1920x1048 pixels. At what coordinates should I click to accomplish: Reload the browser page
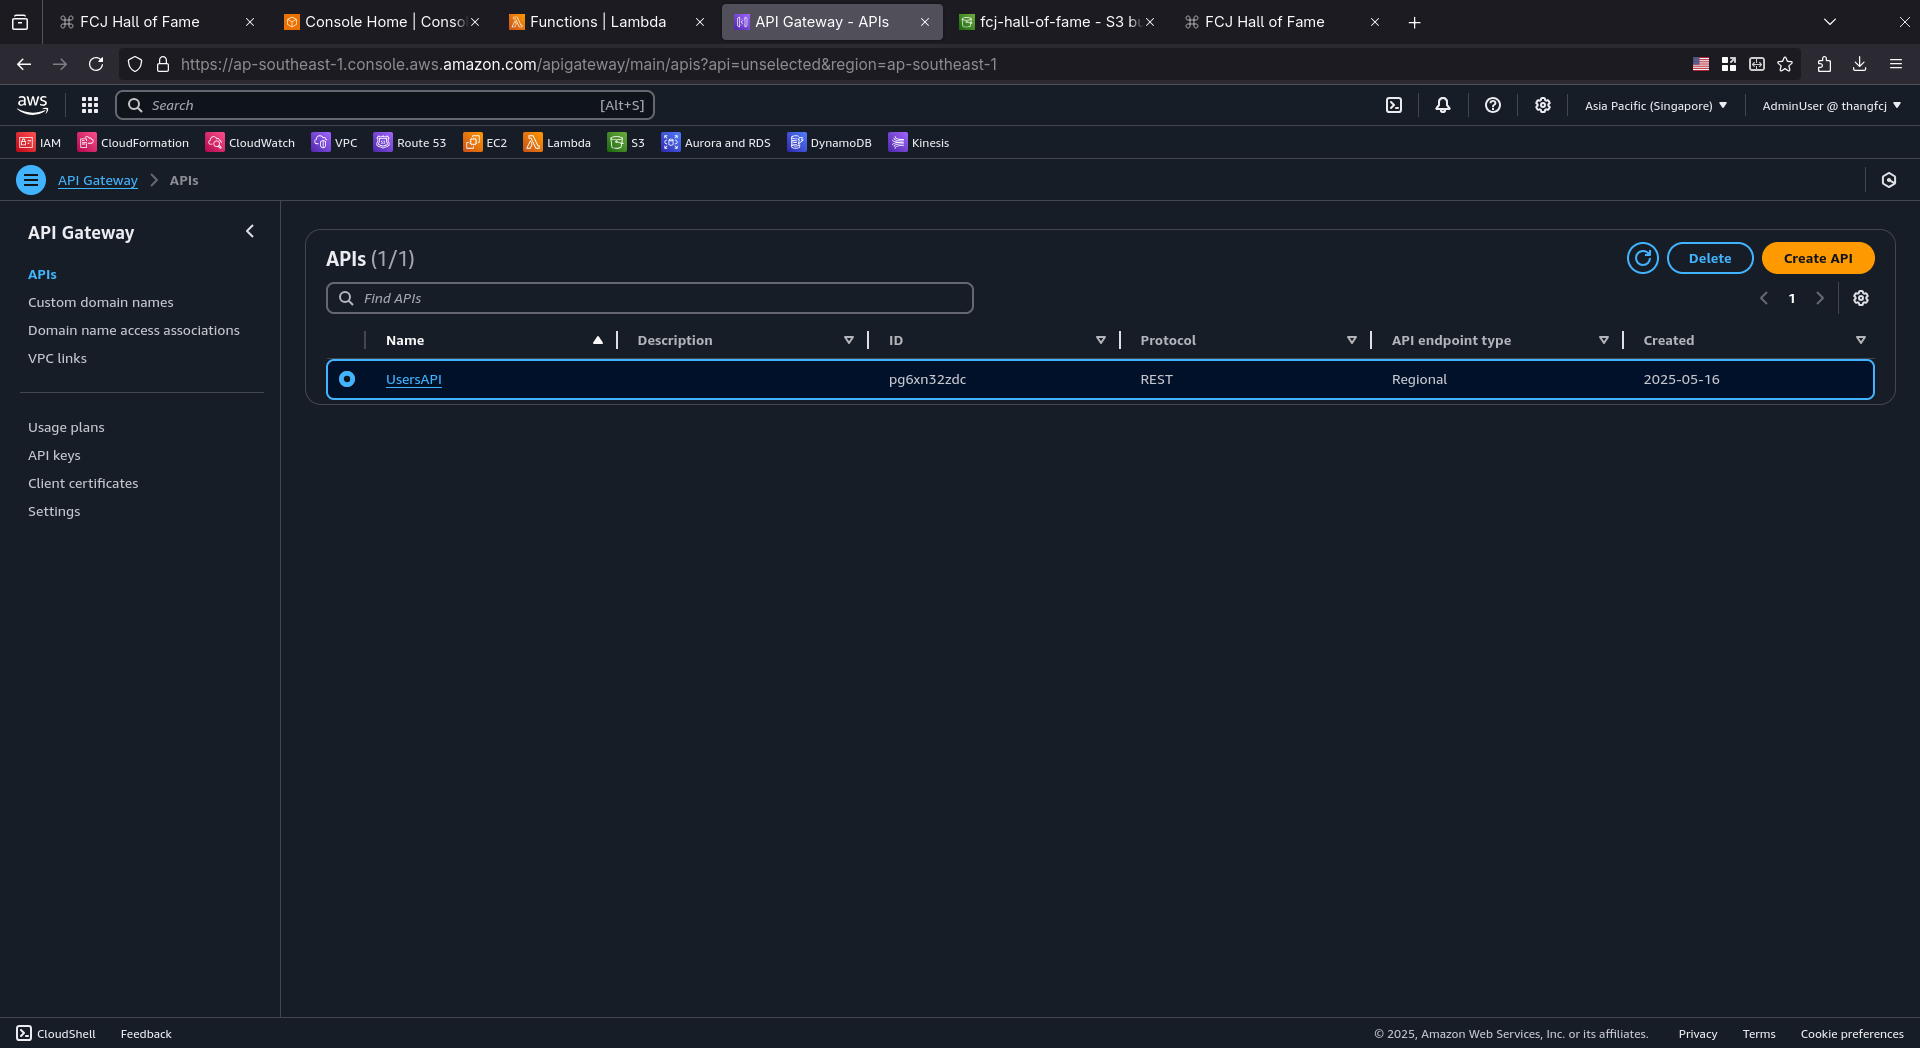point(96,64)
